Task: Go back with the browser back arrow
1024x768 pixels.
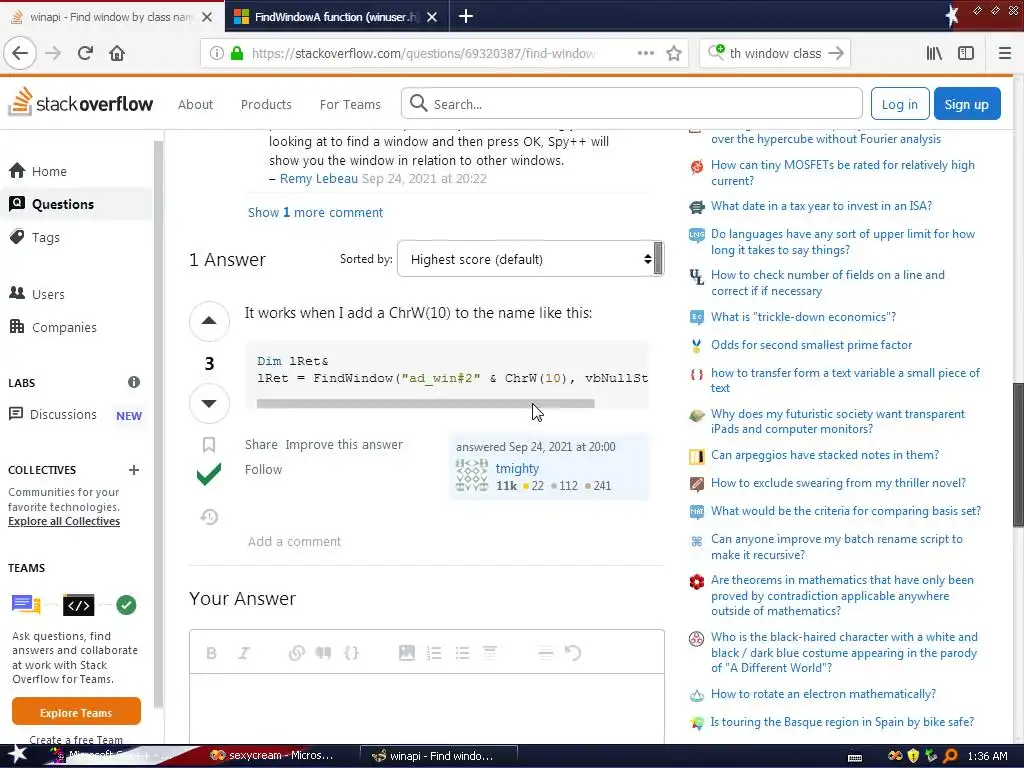Action: [x=20, y=53]
